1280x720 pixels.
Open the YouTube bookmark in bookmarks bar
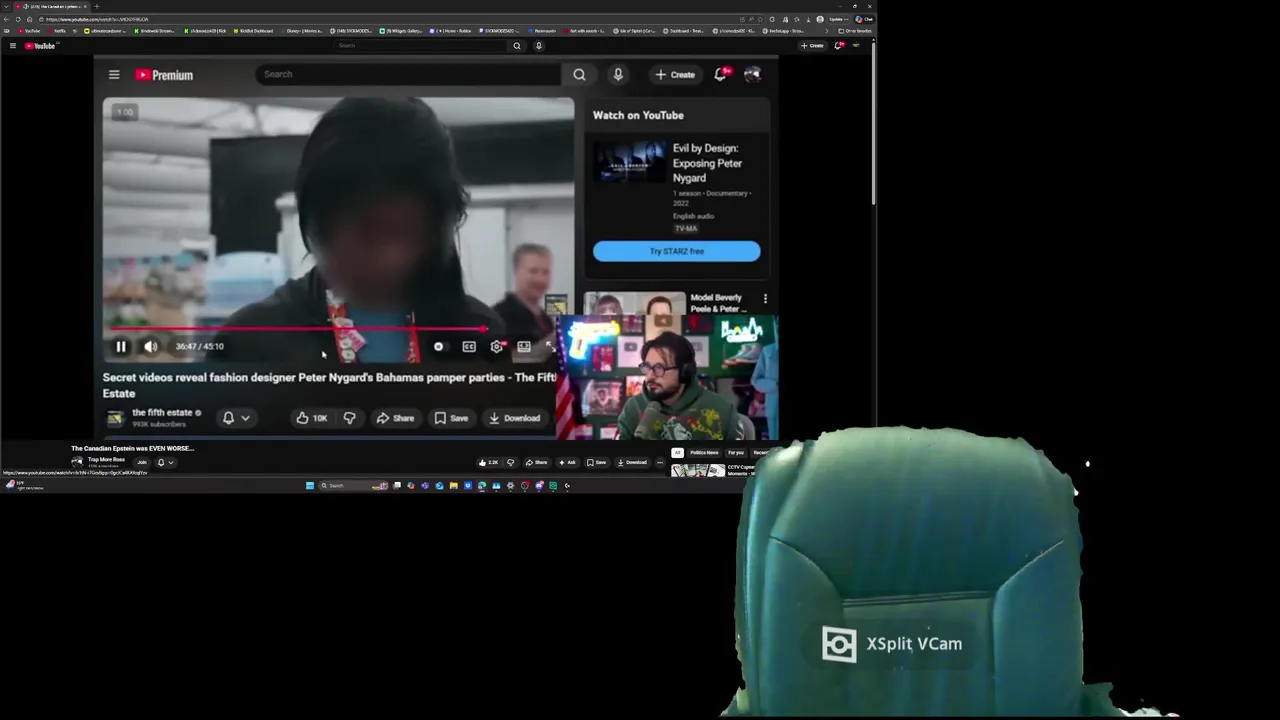click(x=30, y=31)
